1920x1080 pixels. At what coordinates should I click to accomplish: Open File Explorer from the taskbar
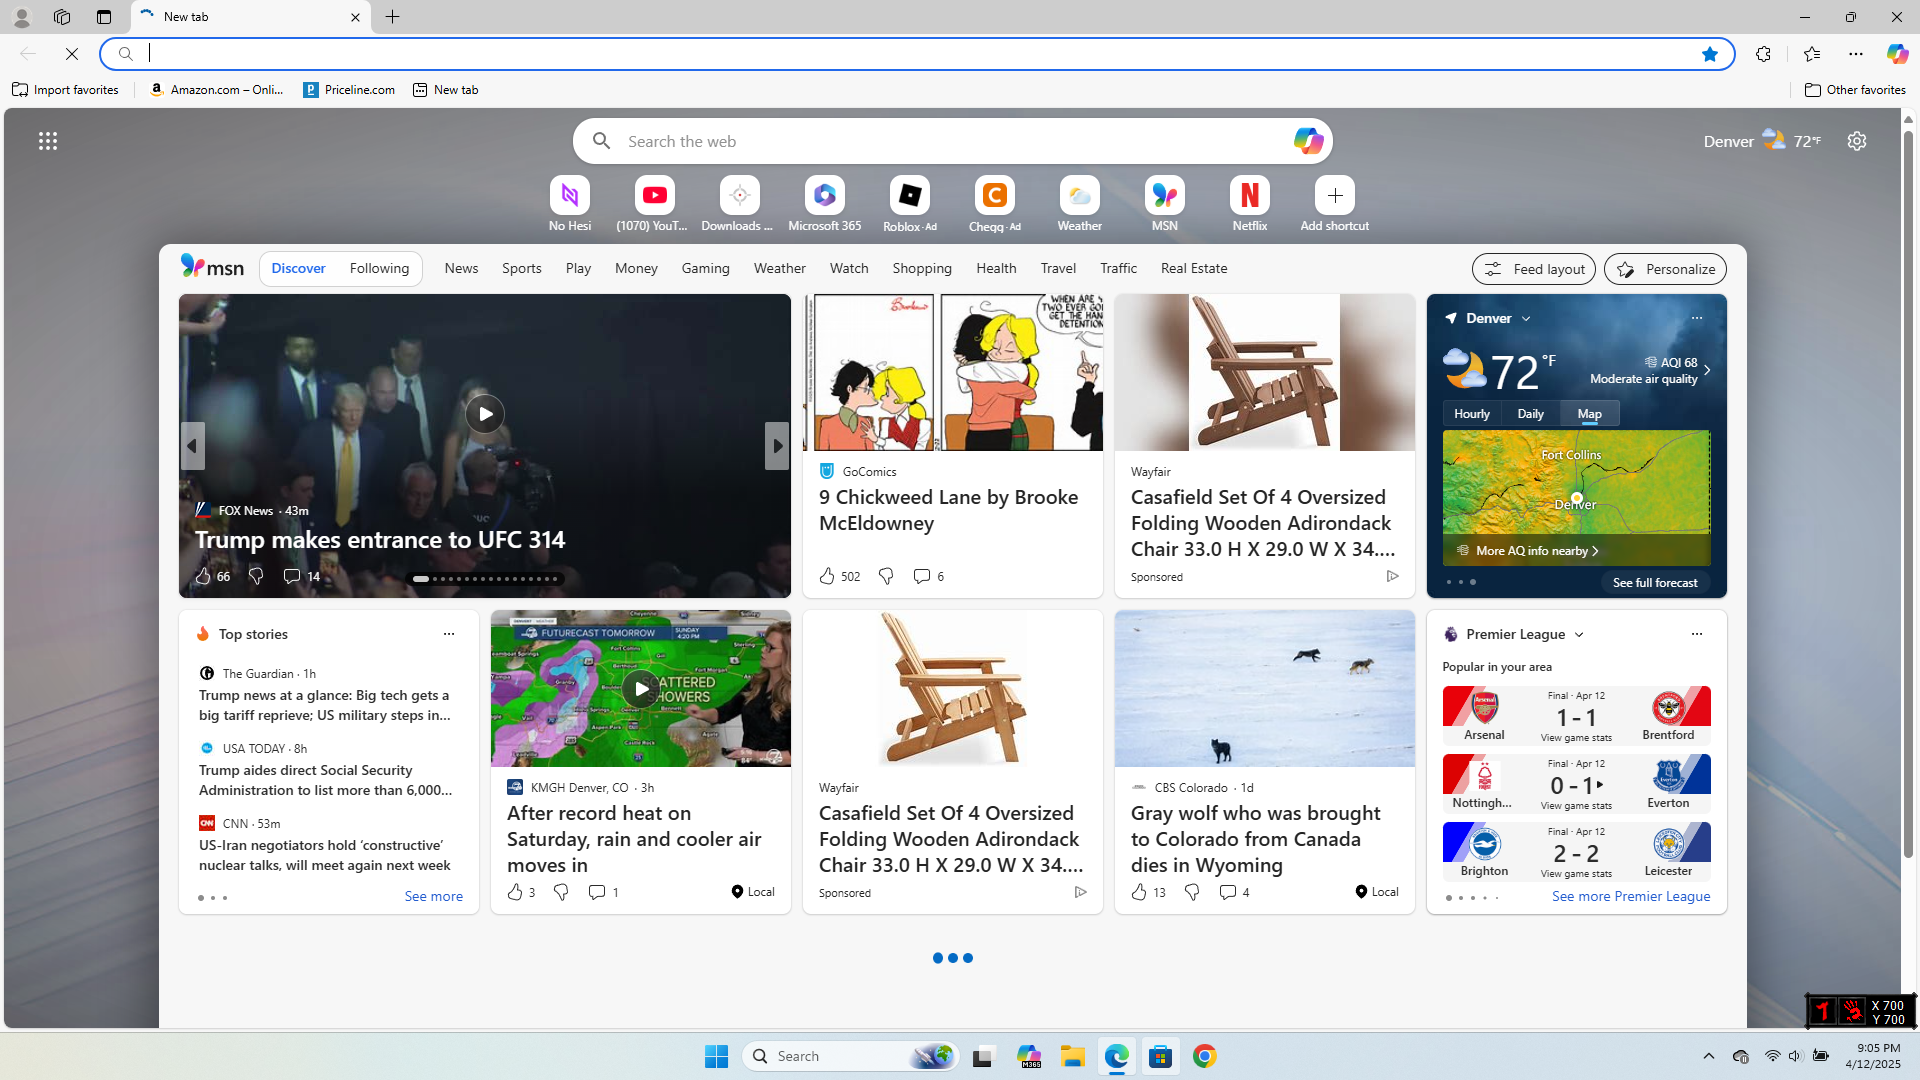pyautogui.click(x=1072, y=1056)
